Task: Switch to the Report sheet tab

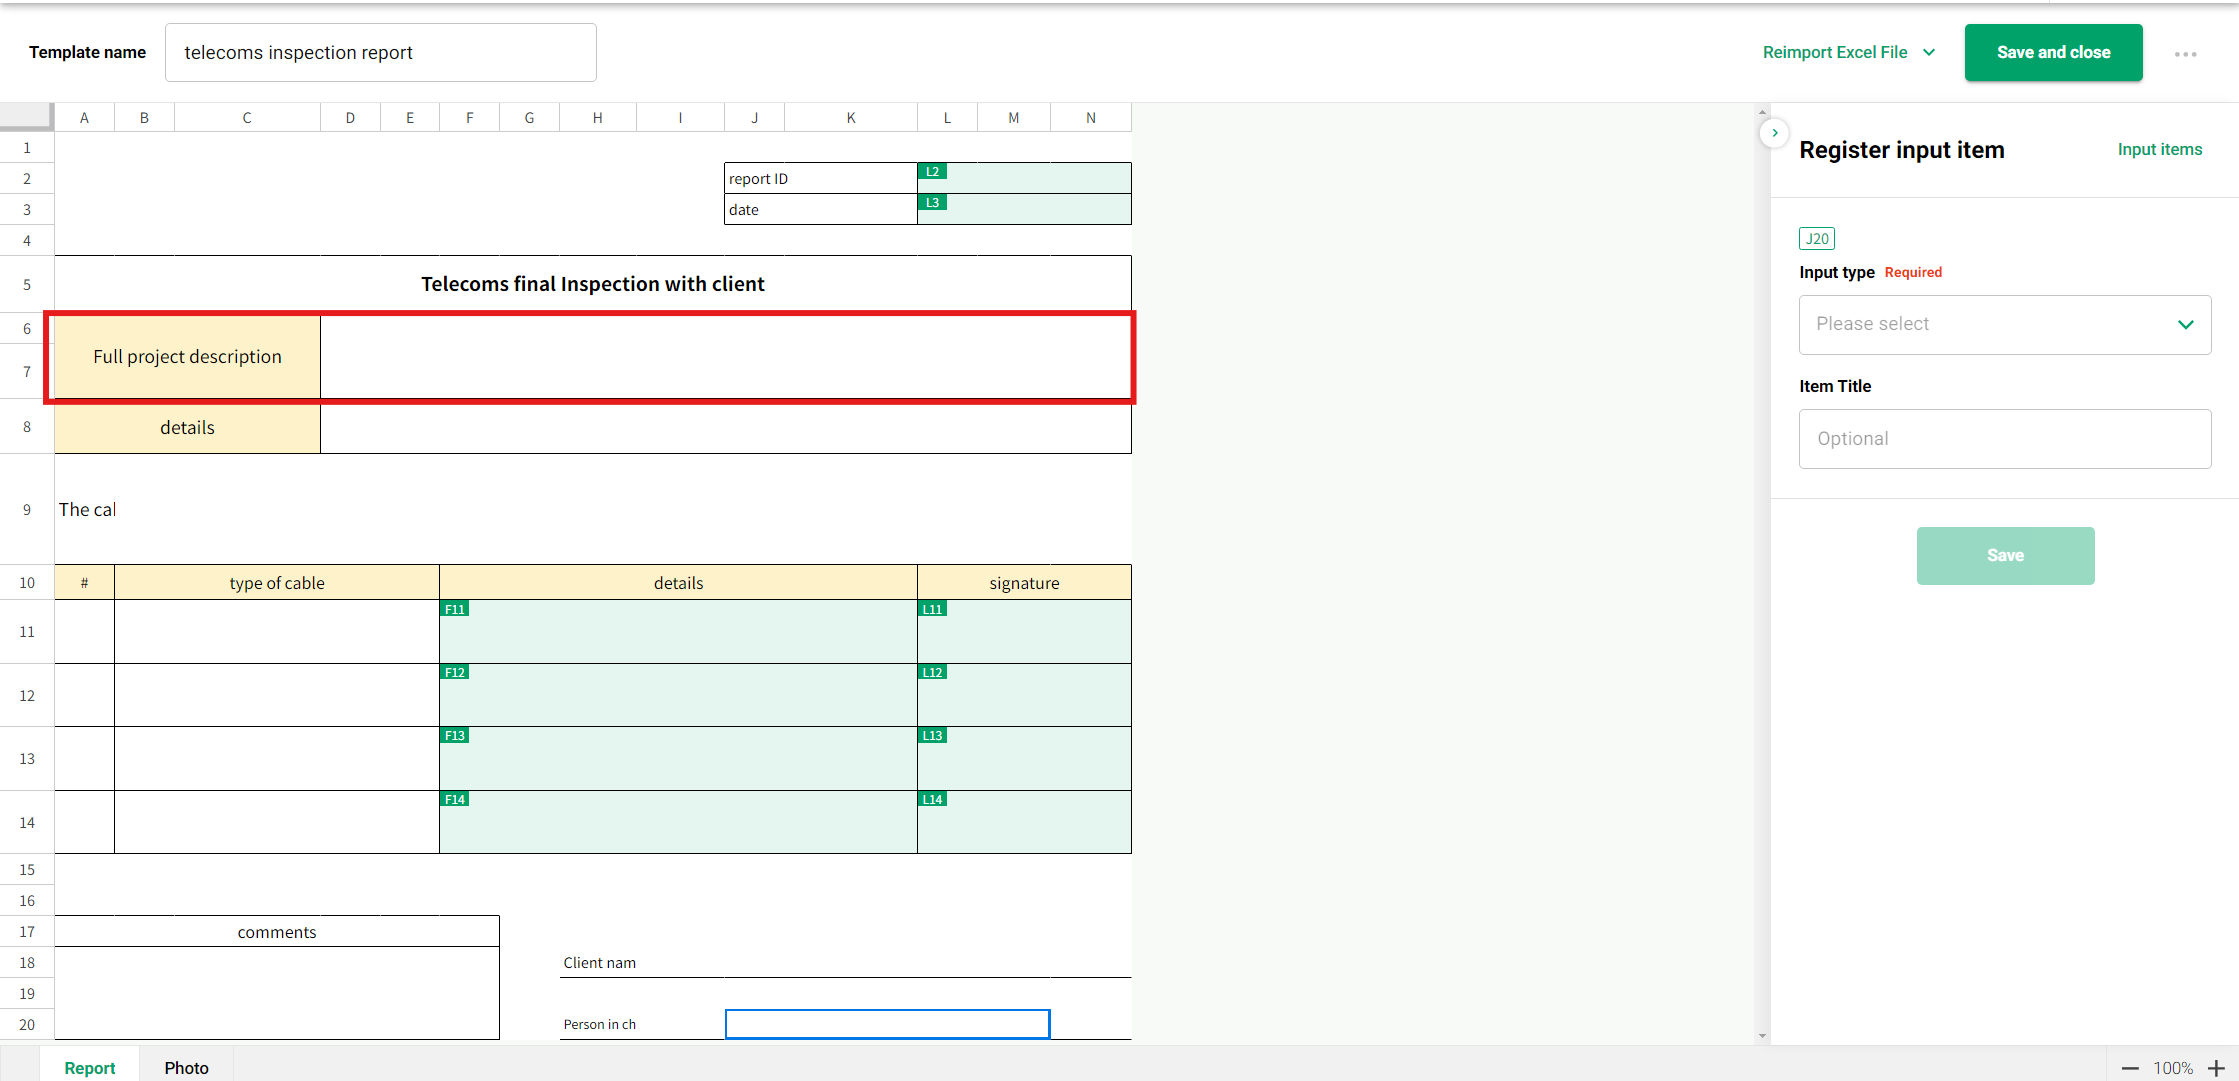Action: pyautogui.click(x=90, y=1067)
